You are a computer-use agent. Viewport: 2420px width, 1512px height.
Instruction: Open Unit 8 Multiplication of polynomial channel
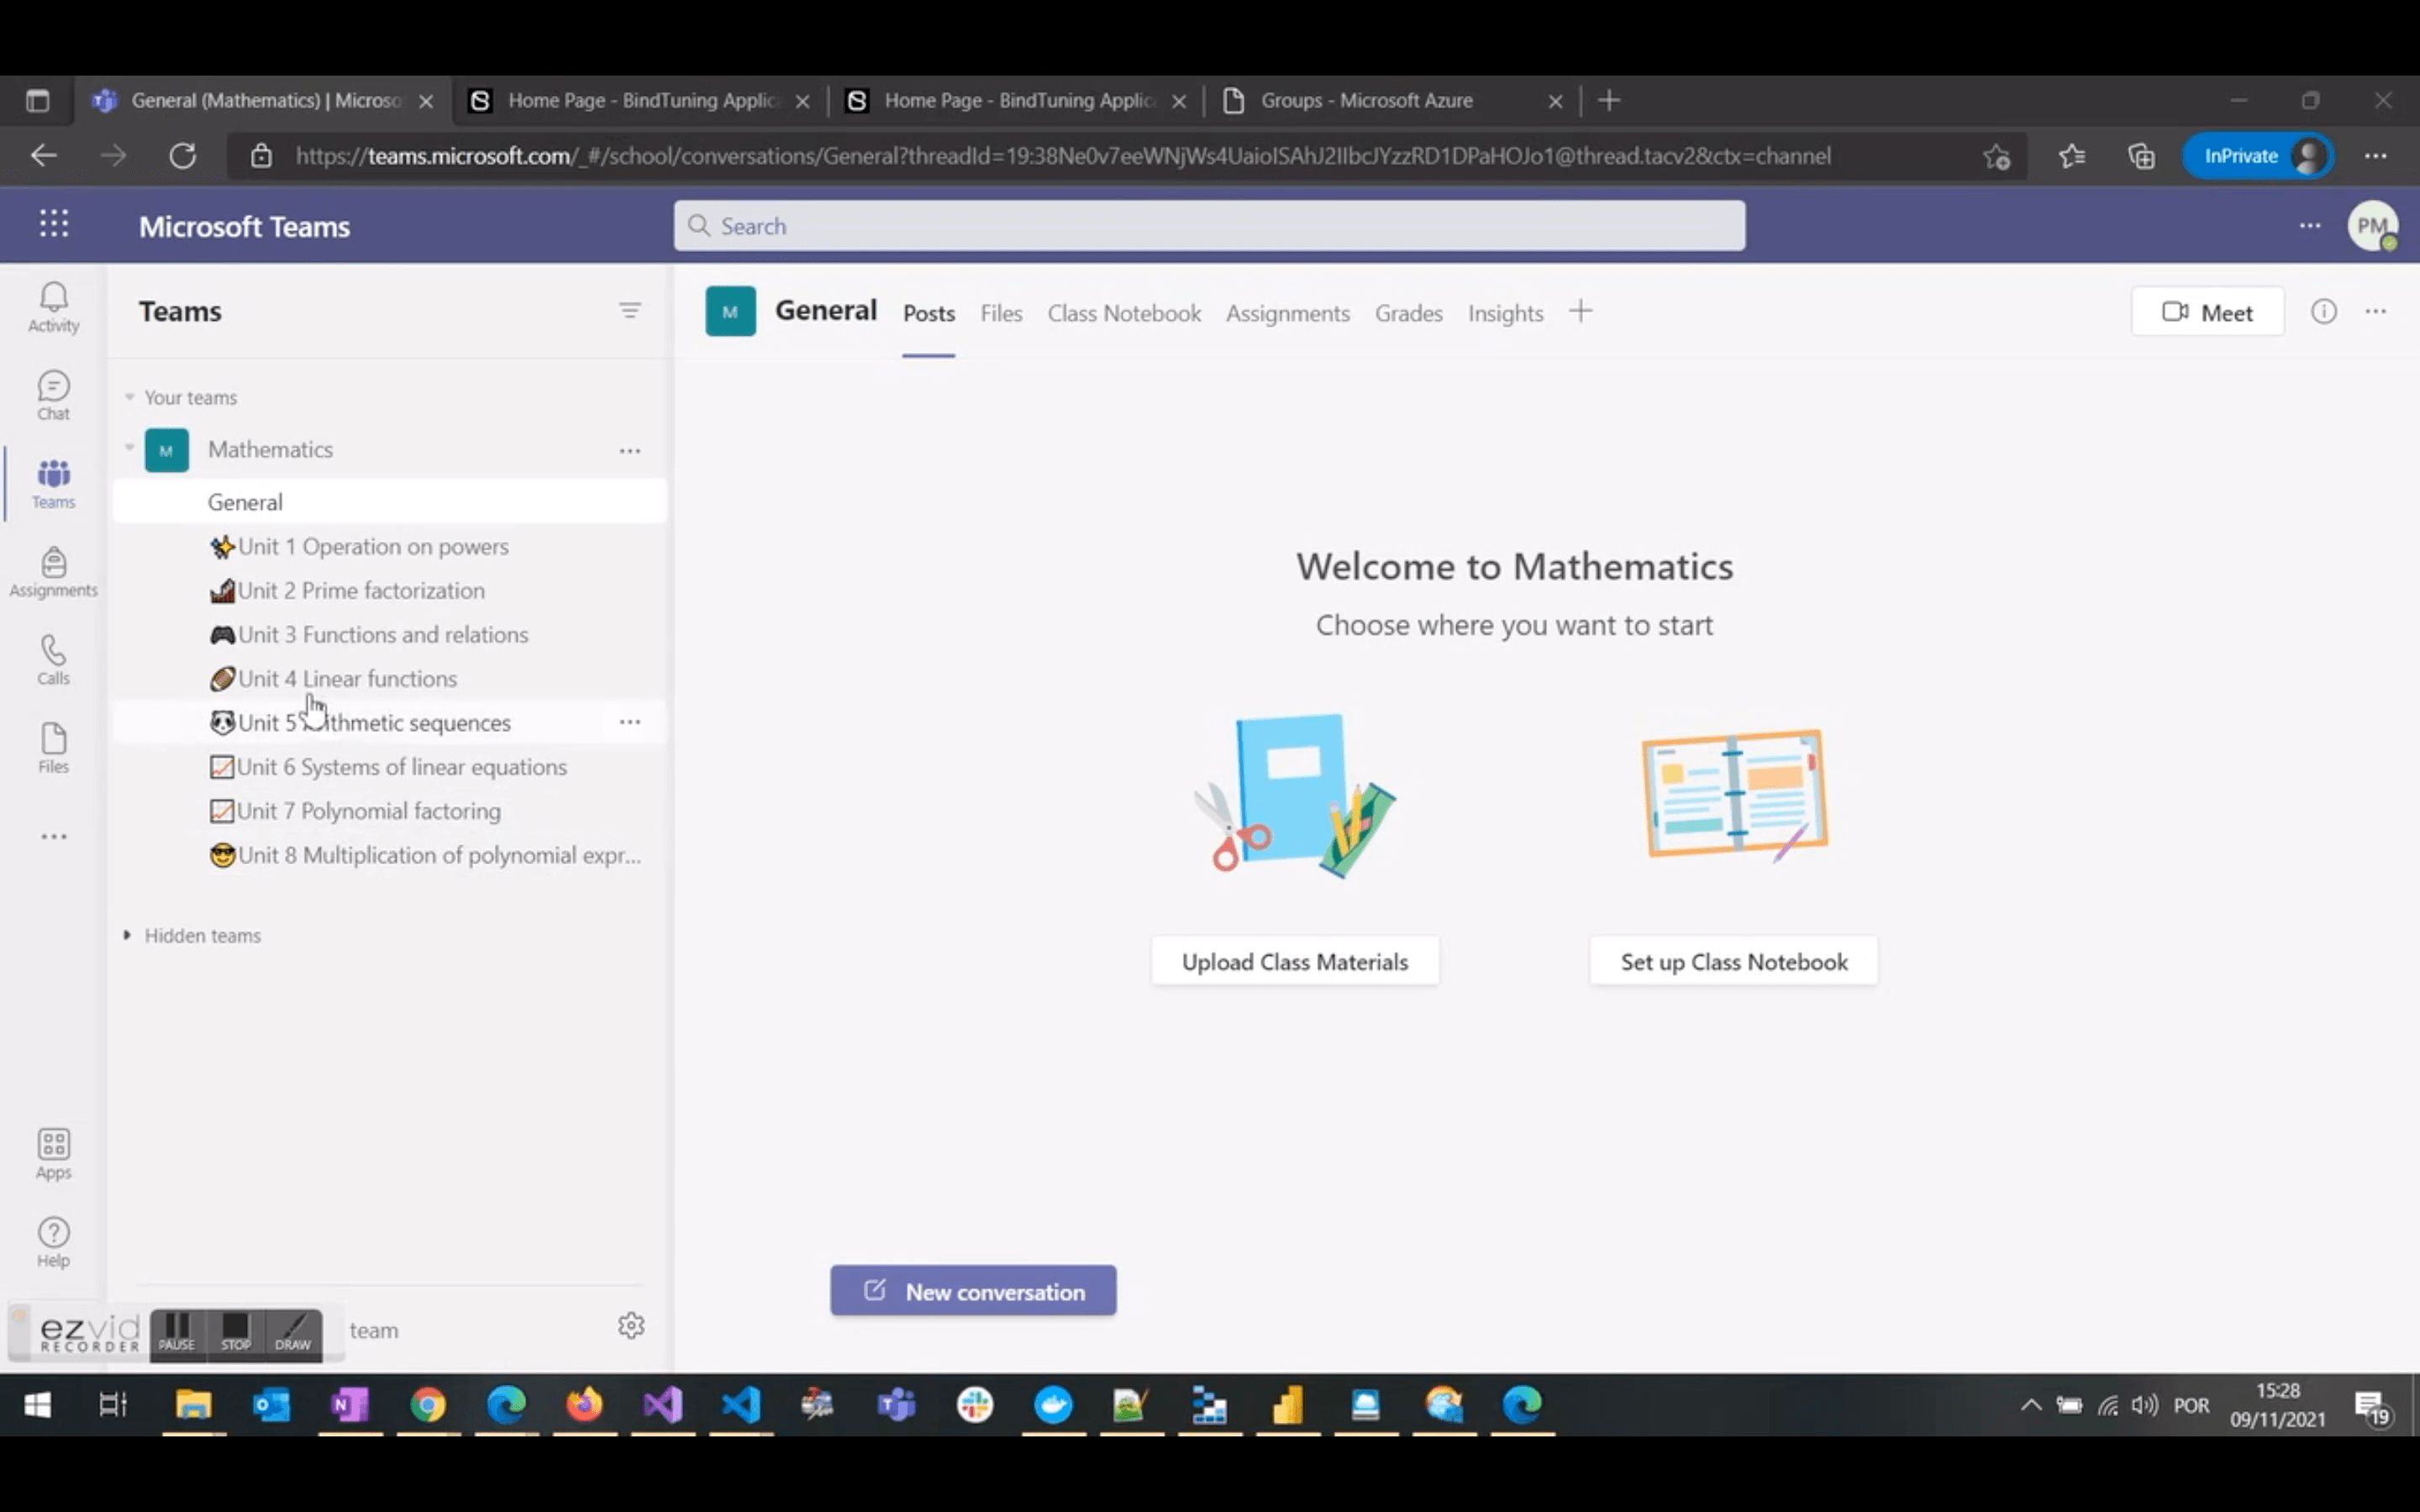coord(390,855)
